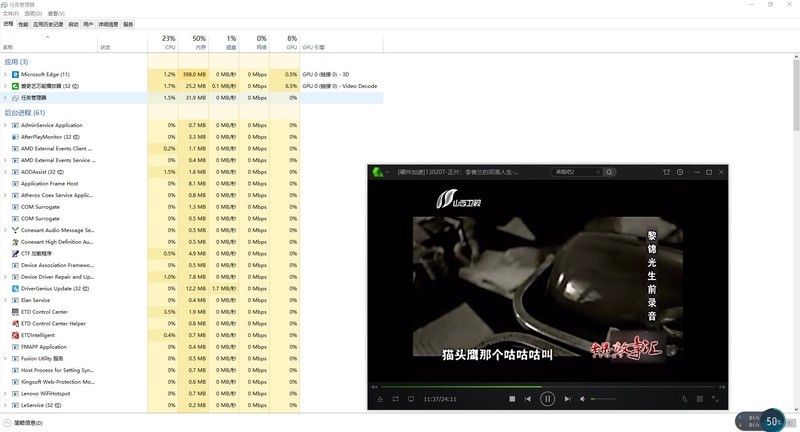This screenshot has height=432, width=800.
Task: Expand AMD External Events Service row
Action: tap(6, 160)
